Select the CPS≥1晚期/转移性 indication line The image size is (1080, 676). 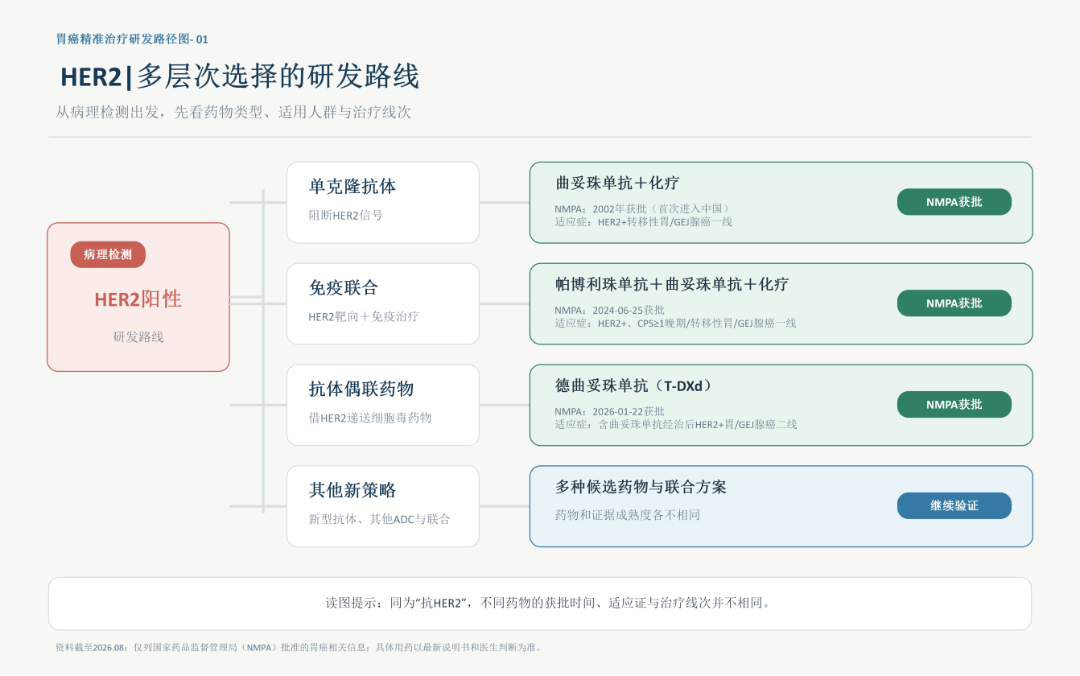(x=675, y=323)
